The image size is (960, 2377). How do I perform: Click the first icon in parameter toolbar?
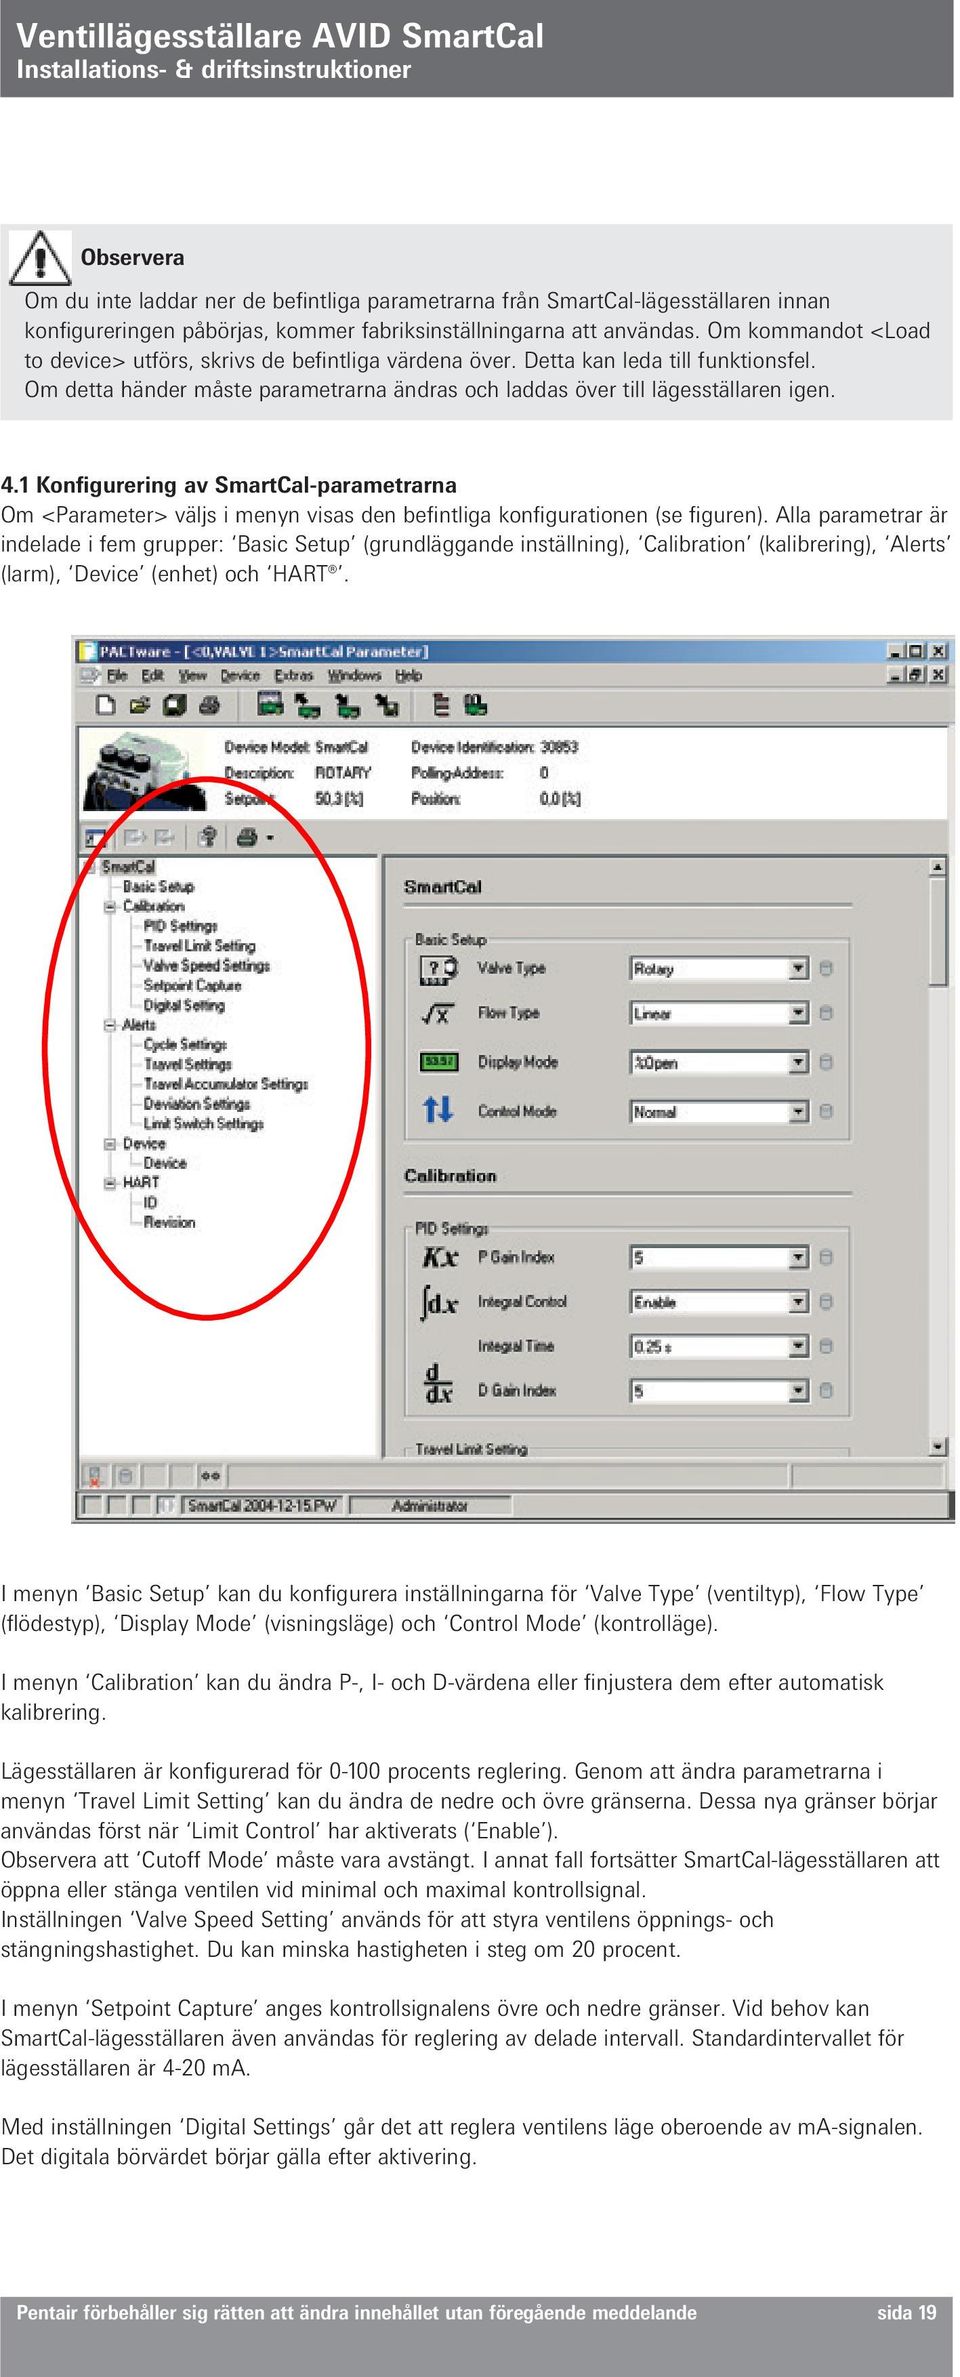95,838
